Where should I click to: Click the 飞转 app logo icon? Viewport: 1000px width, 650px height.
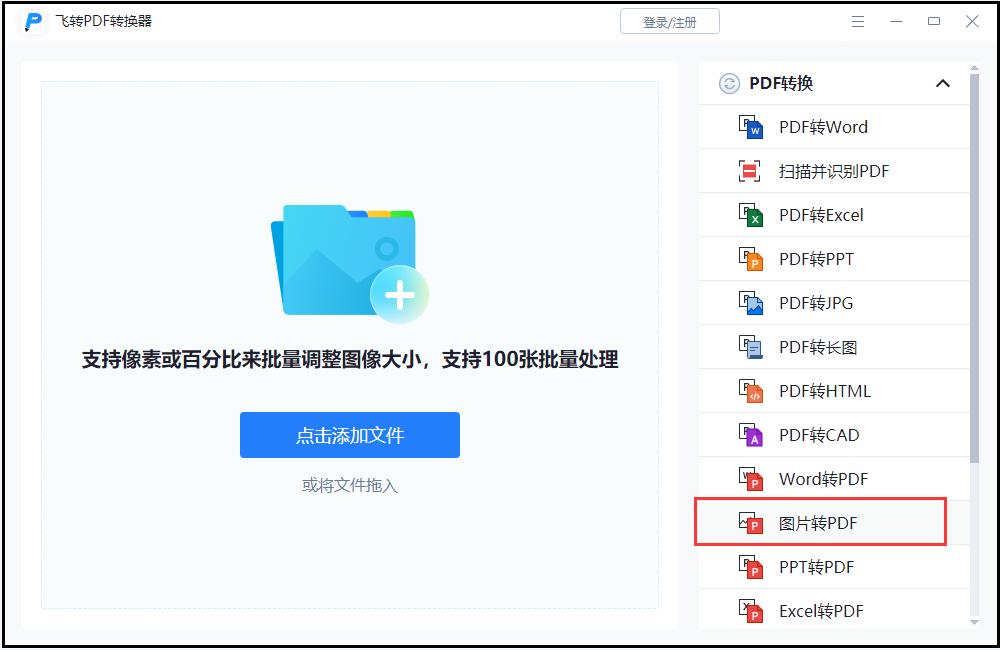(x=30, y=21)
